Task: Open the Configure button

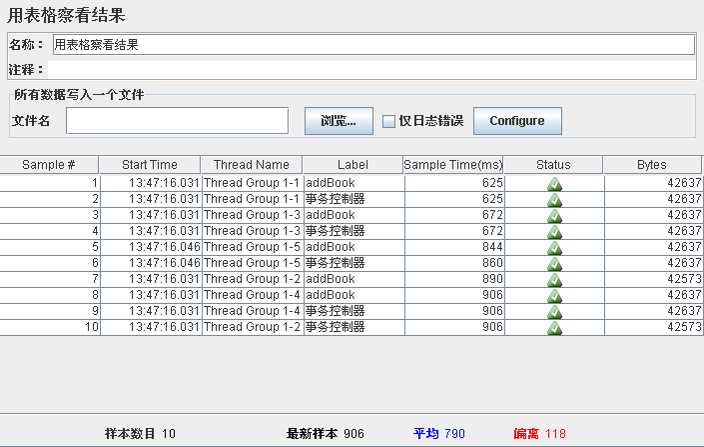Action: pos(517,121)
